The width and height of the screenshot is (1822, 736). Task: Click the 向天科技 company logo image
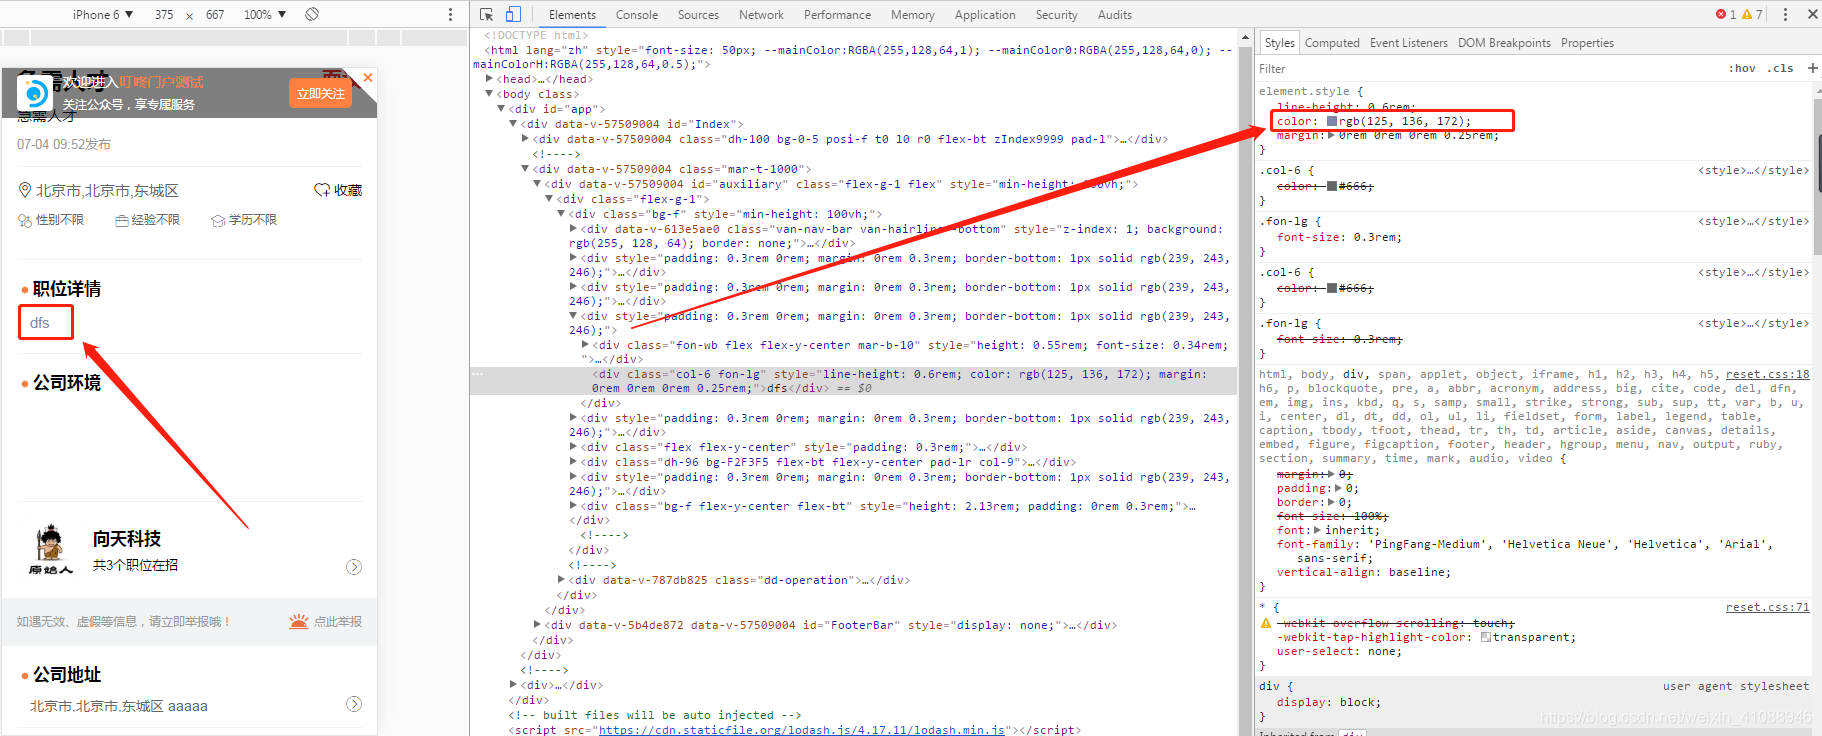[50, 549]
